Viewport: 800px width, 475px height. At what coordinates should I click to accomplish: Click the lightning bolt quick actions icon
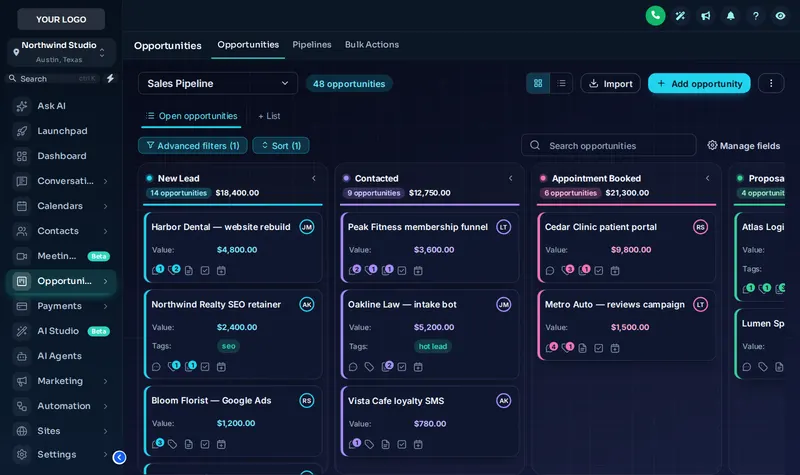click(110, 78)
